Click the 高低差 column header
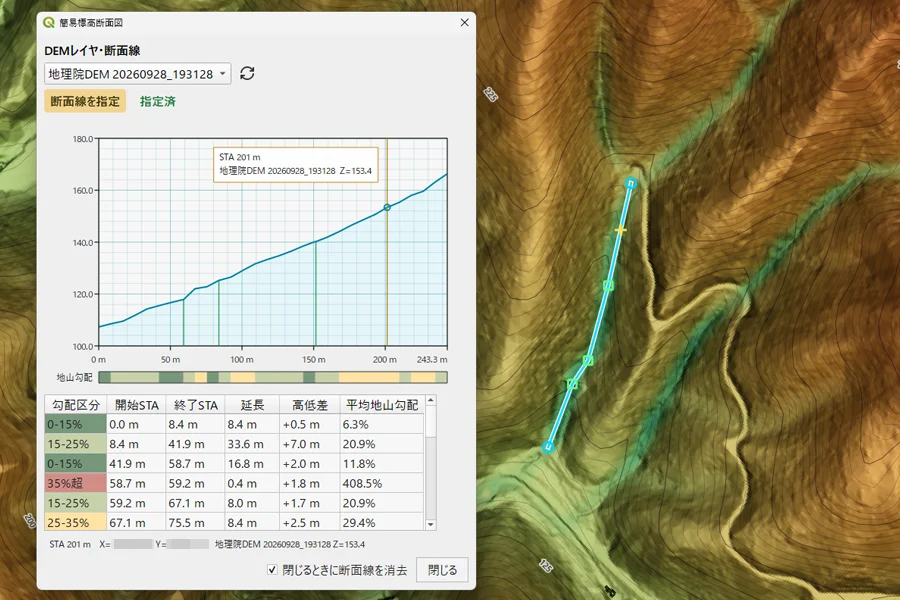The width and height of the screenshot is (900, 600). click(310, 405)
